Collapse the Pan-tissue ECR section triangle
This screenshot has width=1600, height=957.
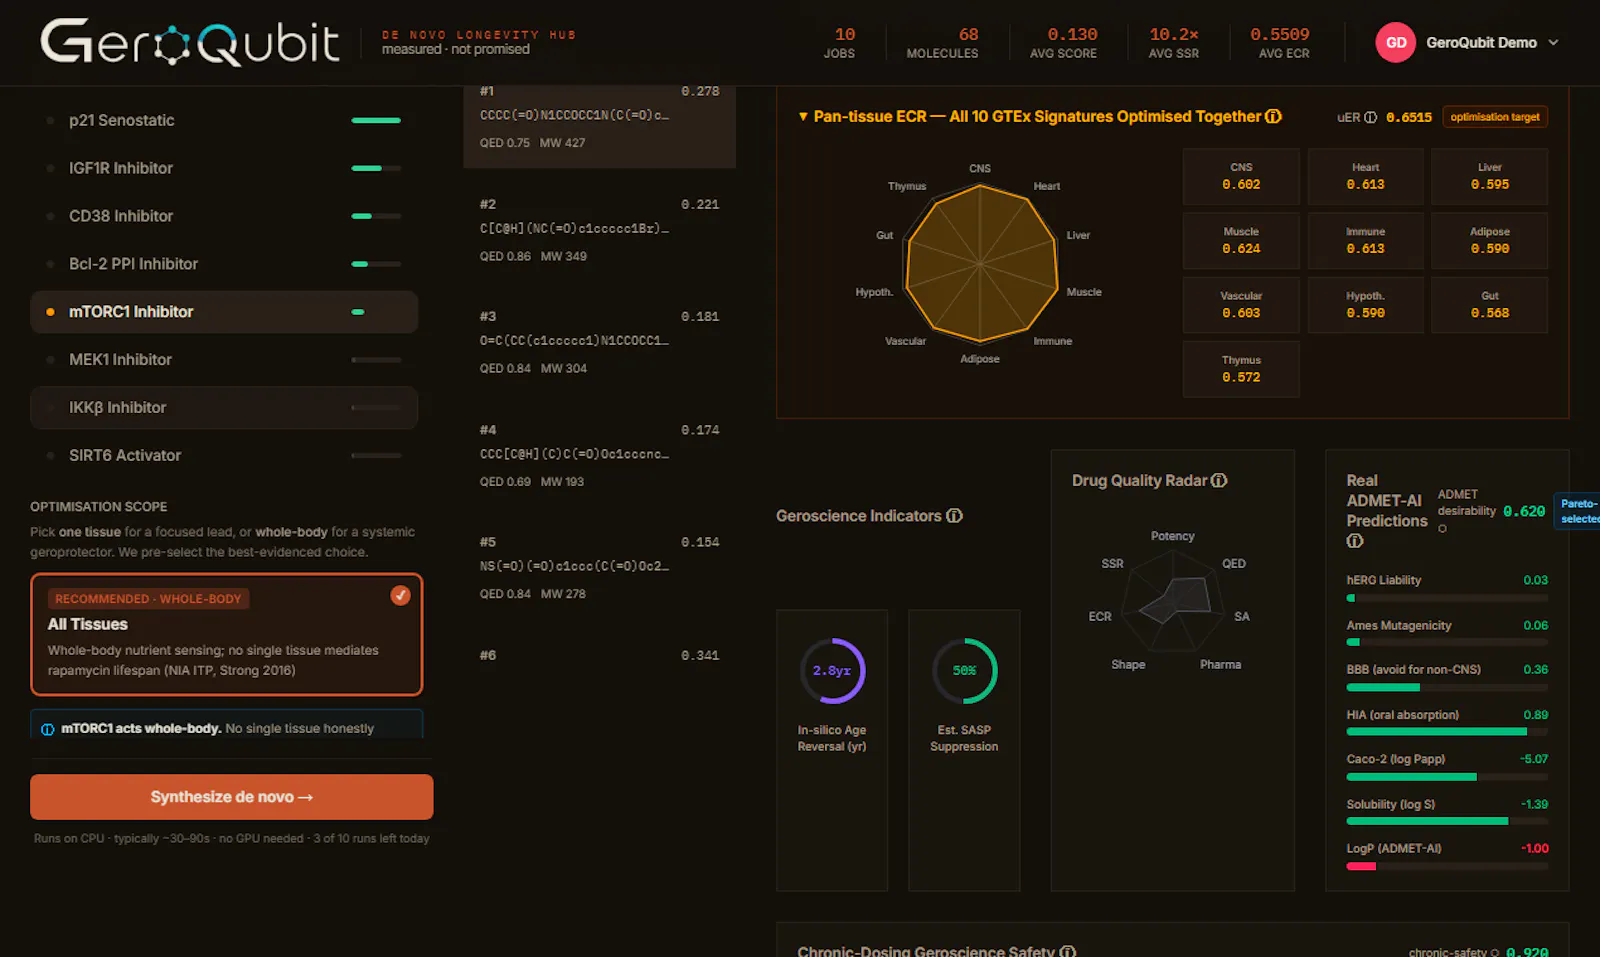point(803,116)
